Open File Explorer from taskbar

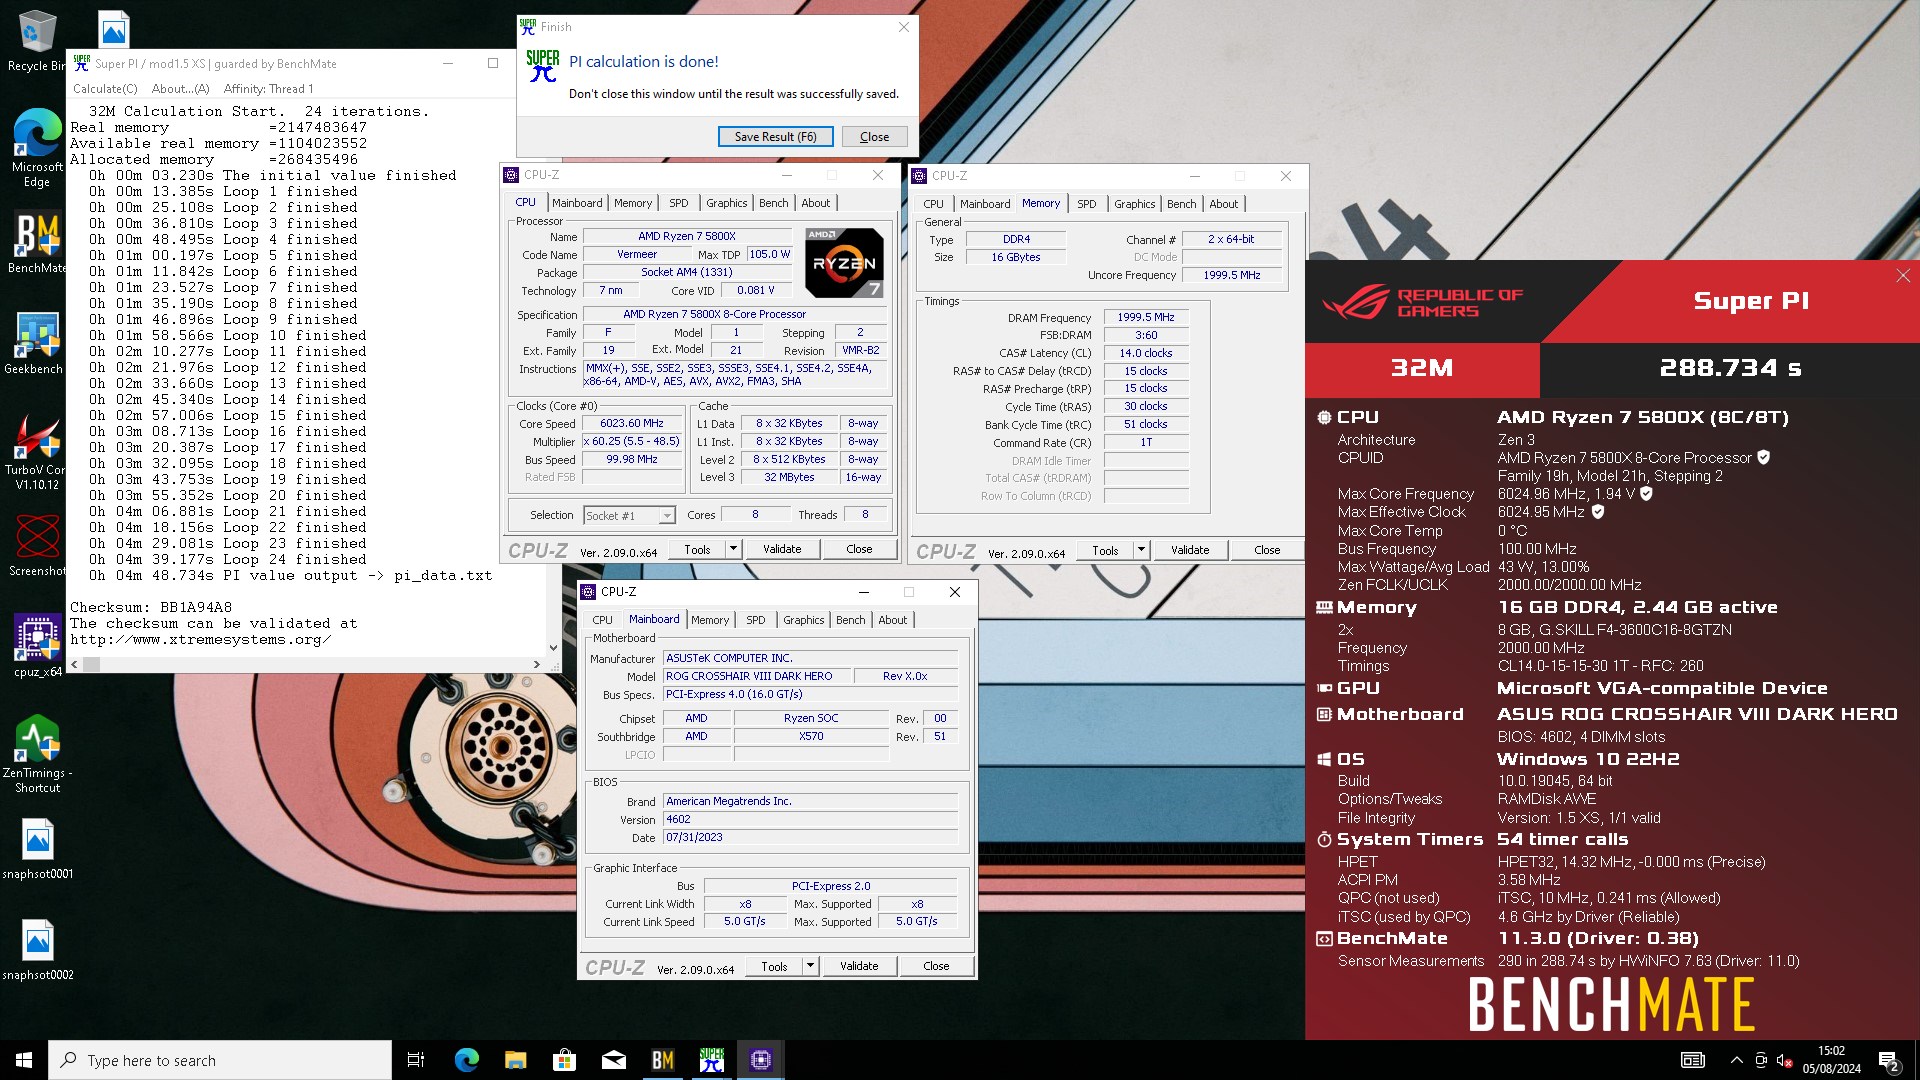[x=515, y=1060]
